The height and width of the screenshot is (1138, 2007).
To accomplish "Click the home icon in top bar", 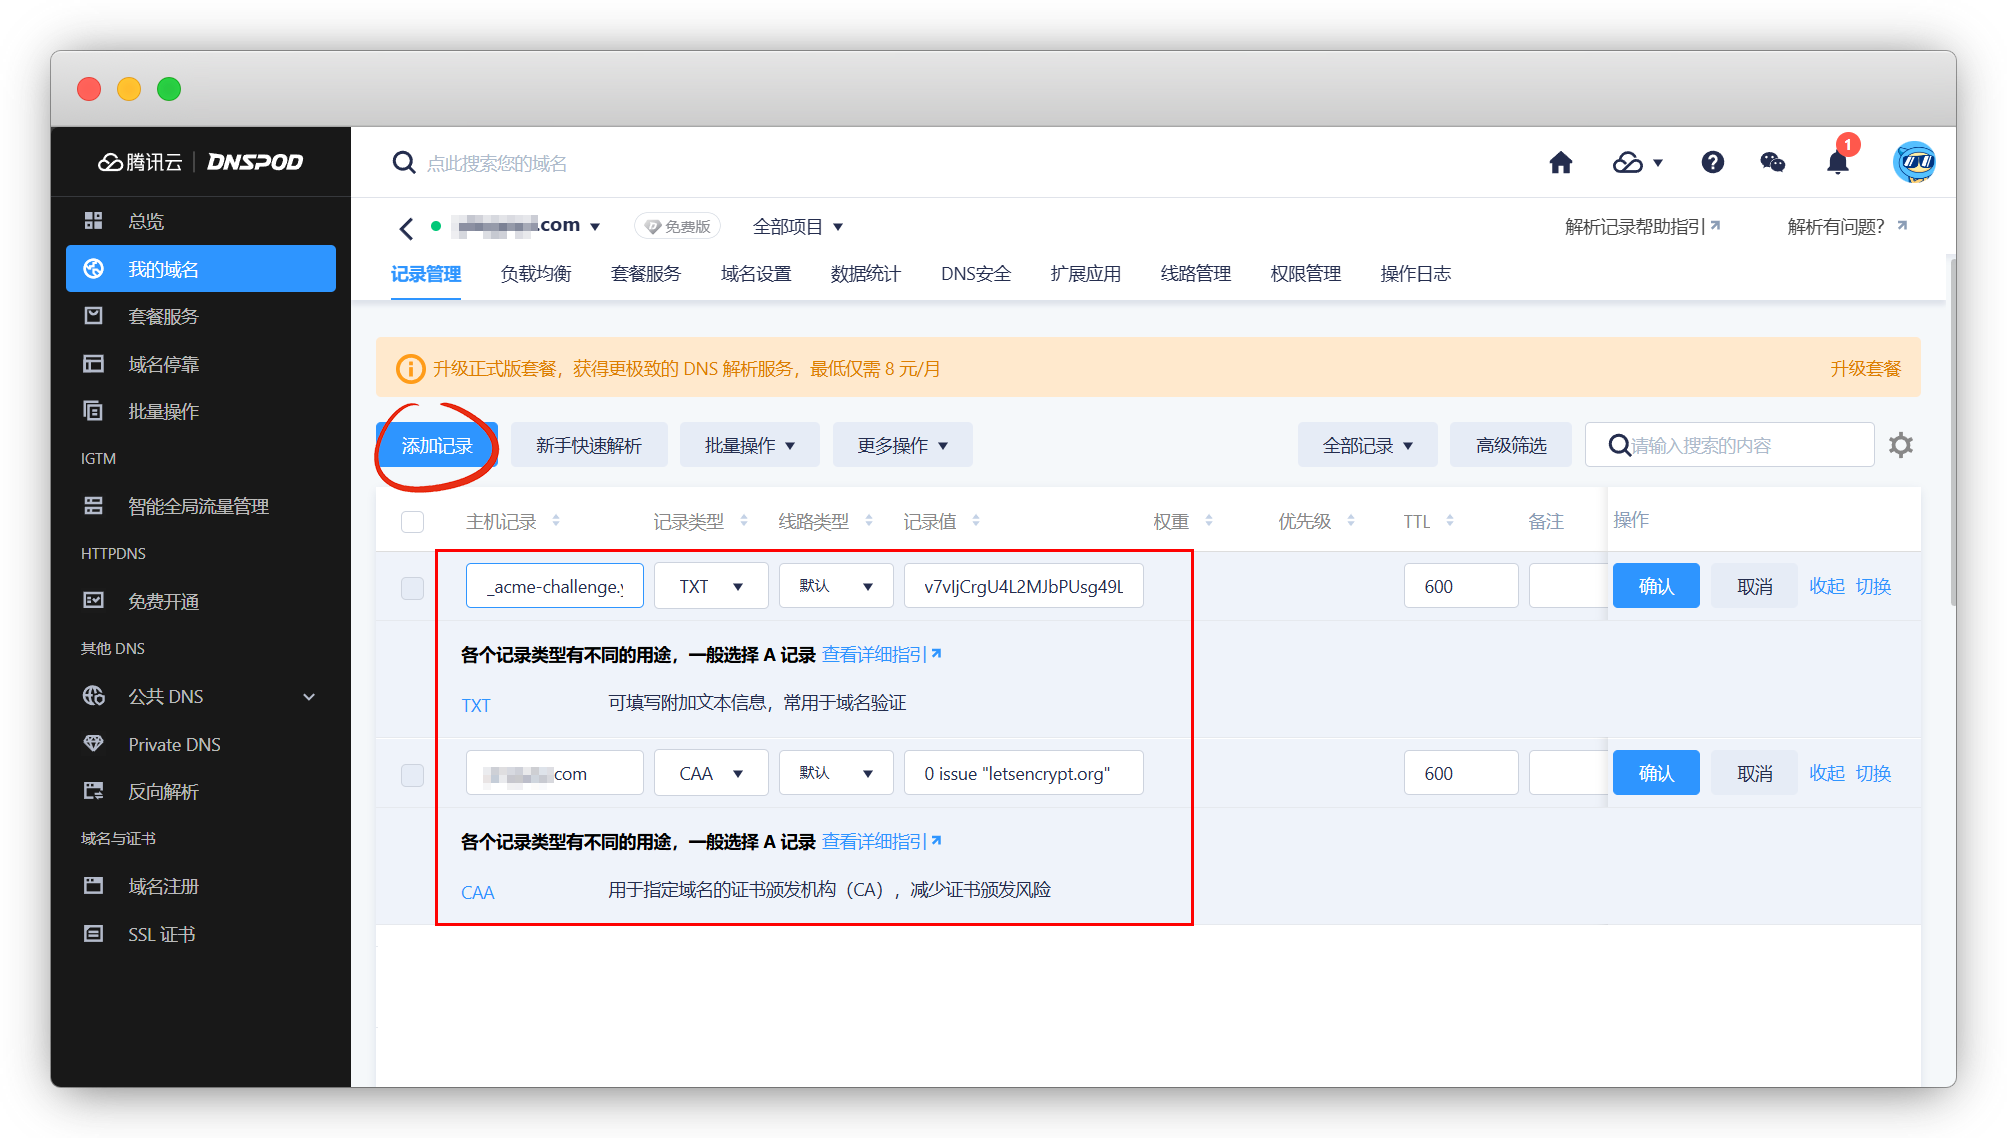I will coord(1560,162).
